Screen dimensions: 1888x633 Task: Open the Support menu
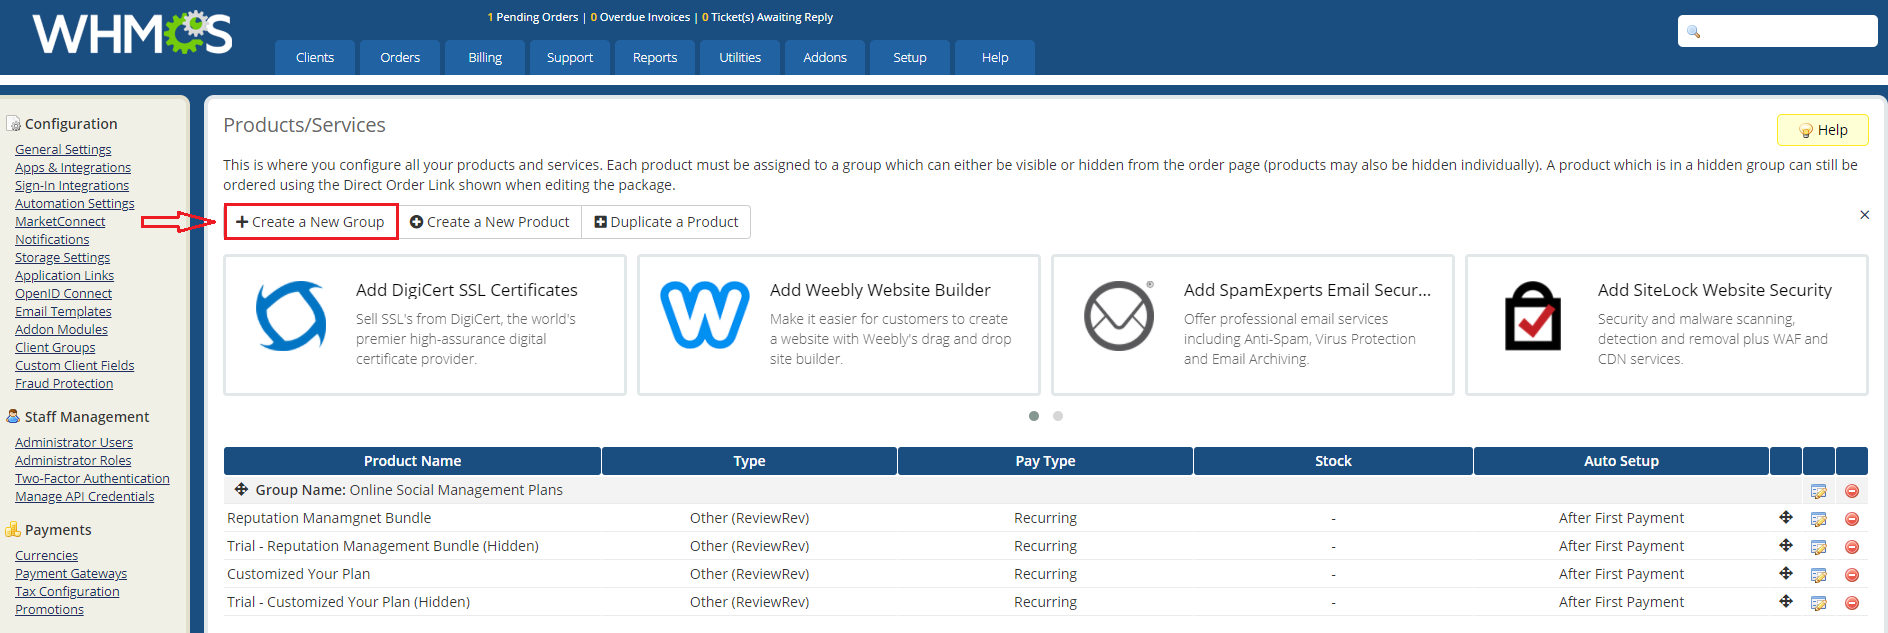point(570,57)
